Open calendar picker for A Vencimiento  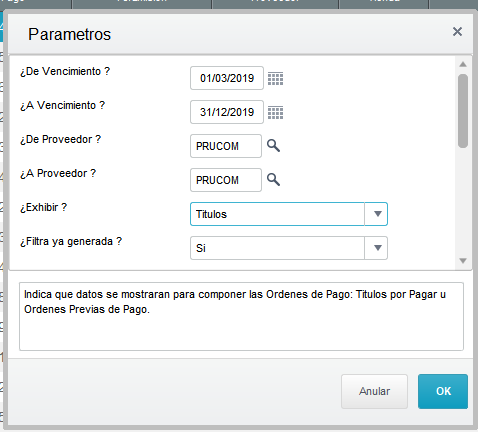pos(276,113)
